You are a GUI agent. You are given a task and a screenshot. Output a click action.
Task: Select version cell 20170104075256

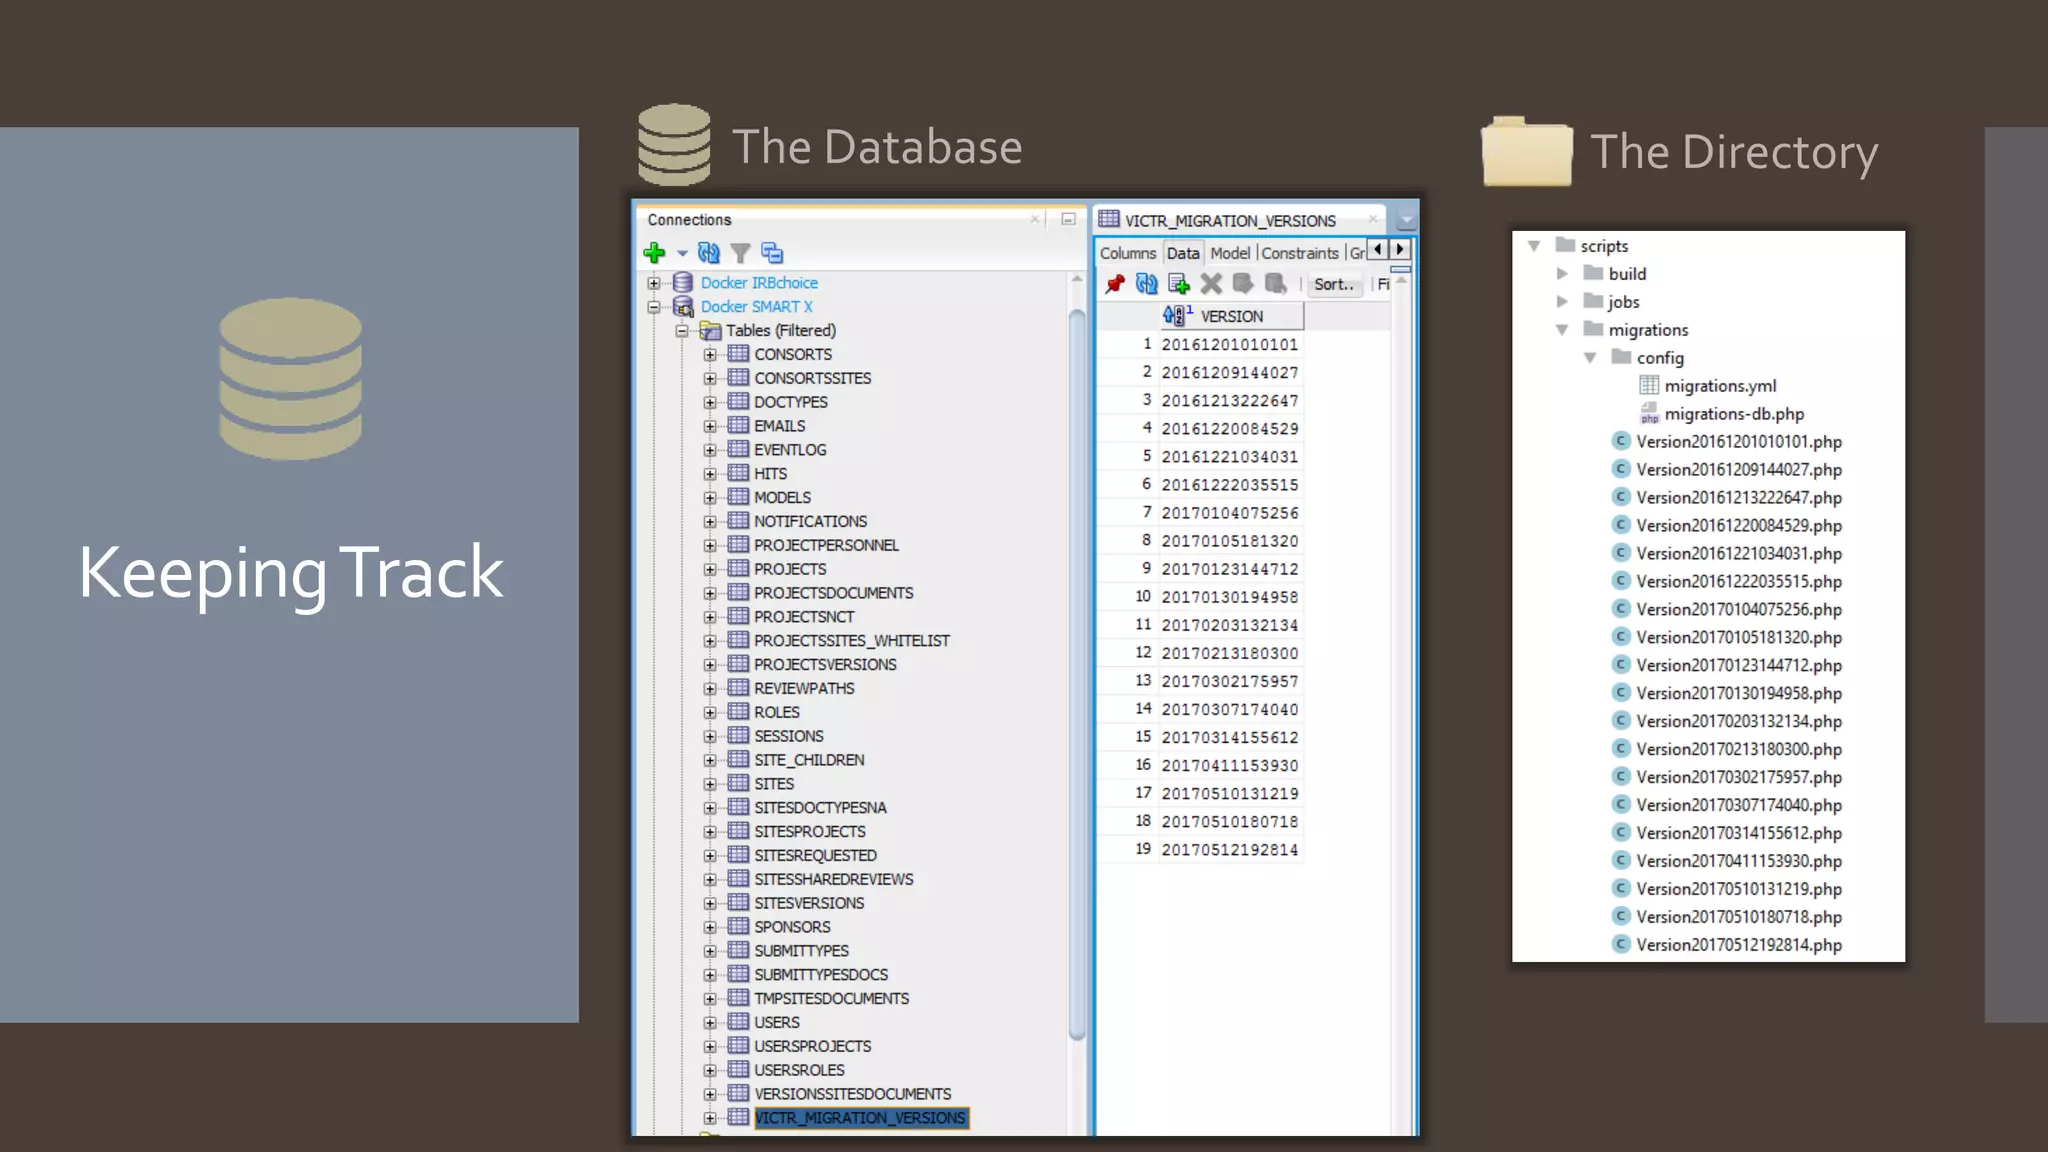pos(1230,513)
